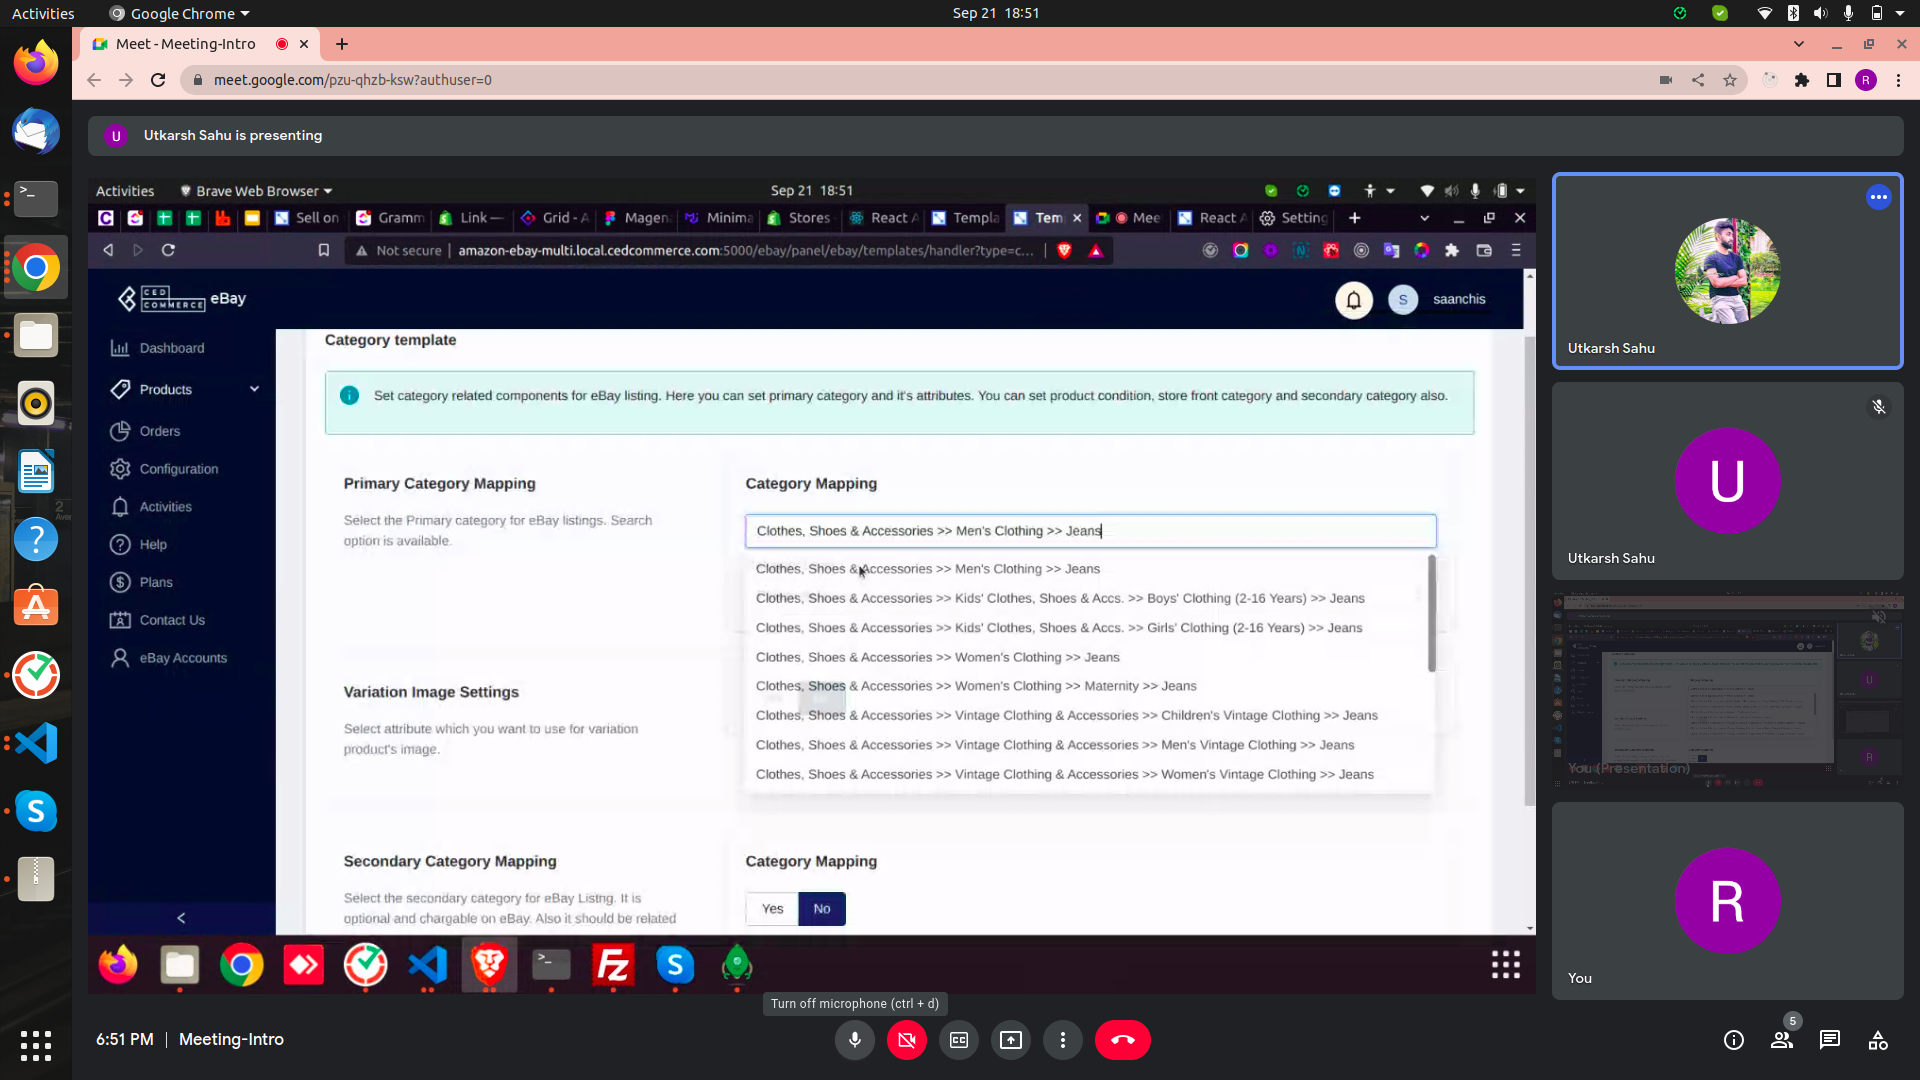Open Chrome side panel icon

(x=1834, y=80)
